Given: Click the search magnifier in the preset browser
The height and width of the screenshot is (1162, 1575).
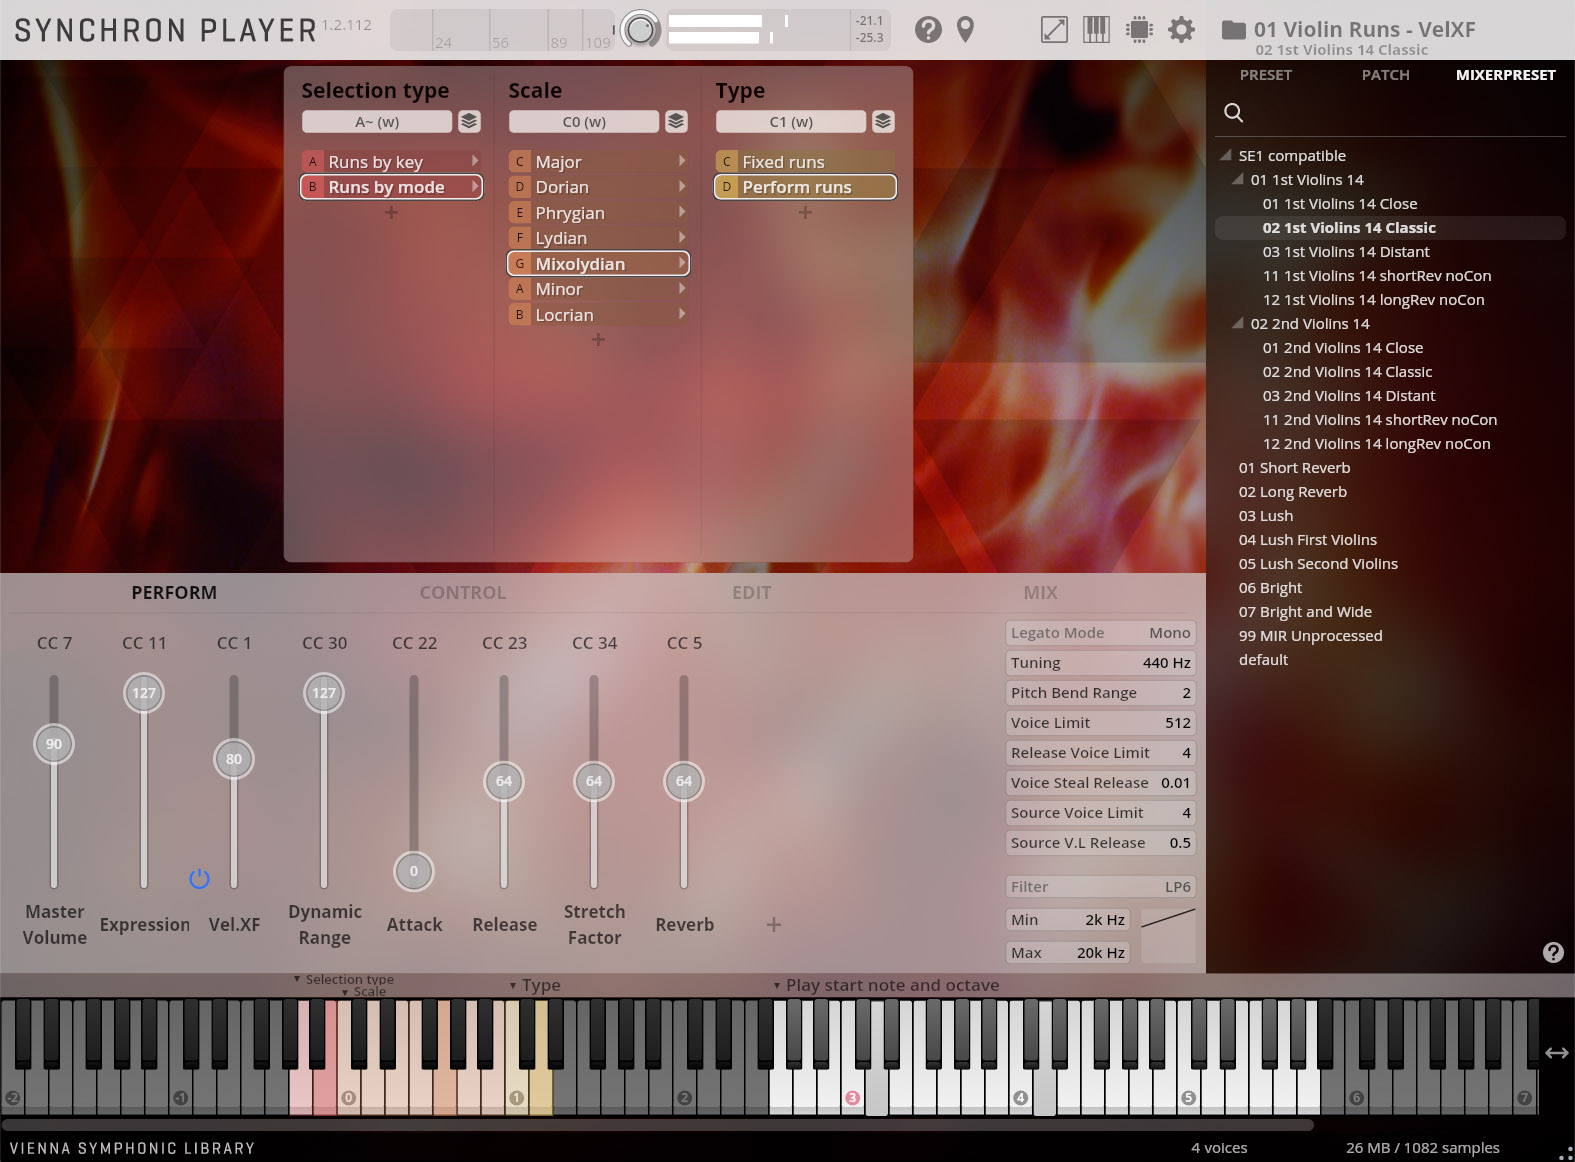Looking at the screenshot, I should [x=1234, y=113].
